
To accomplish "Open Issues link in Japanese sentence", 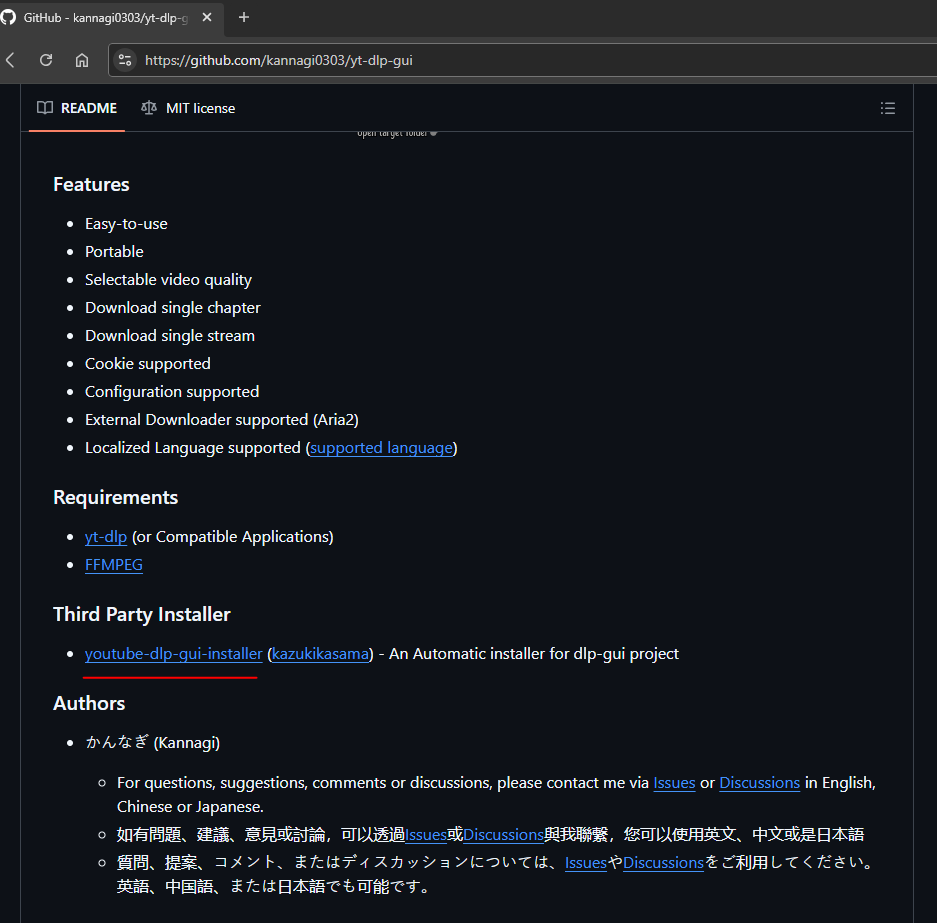I will [586, 863].
